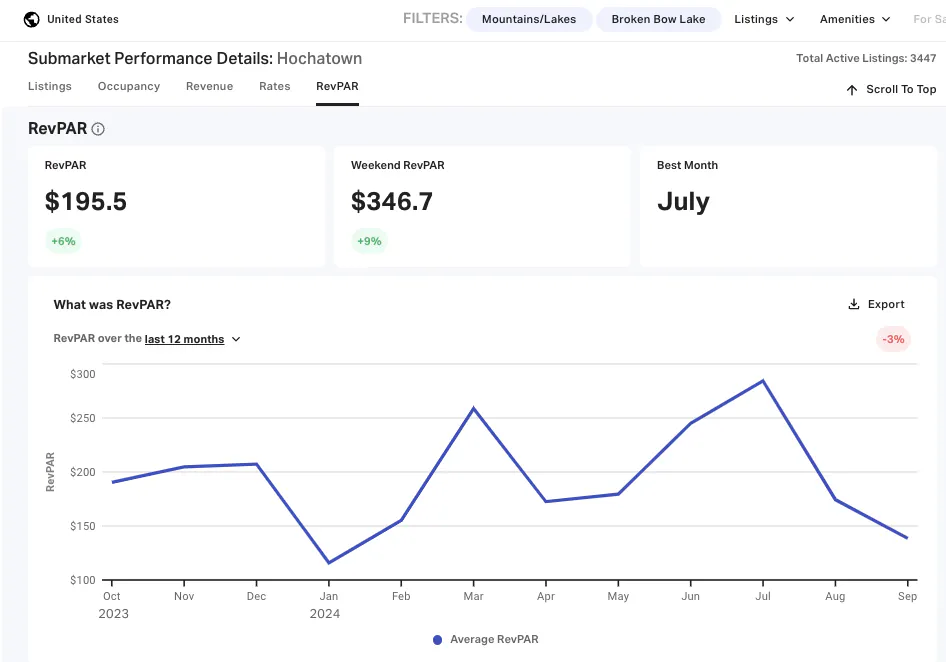This screenshot has height=662, width=946.
Task: Click Scroll To Top link
Action: click(x=891, y=89)
